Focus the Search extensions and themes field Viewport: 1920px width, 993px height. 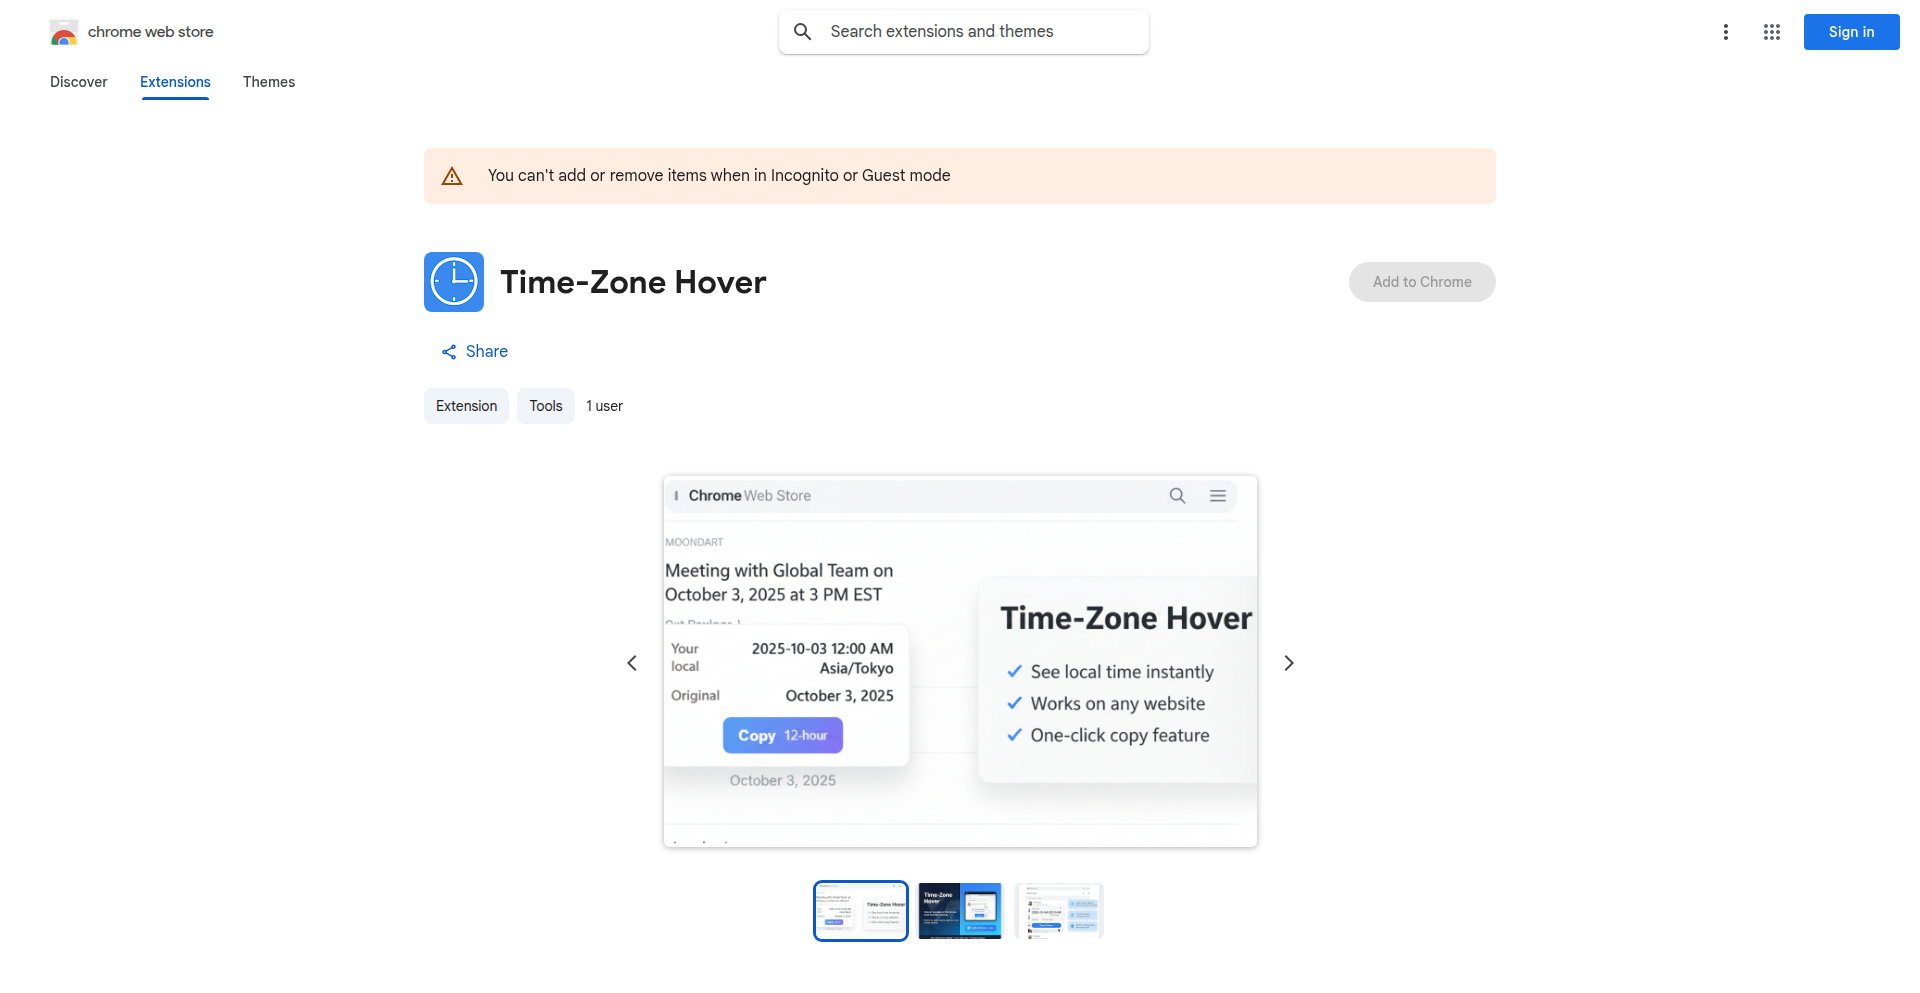pos(964,32)
